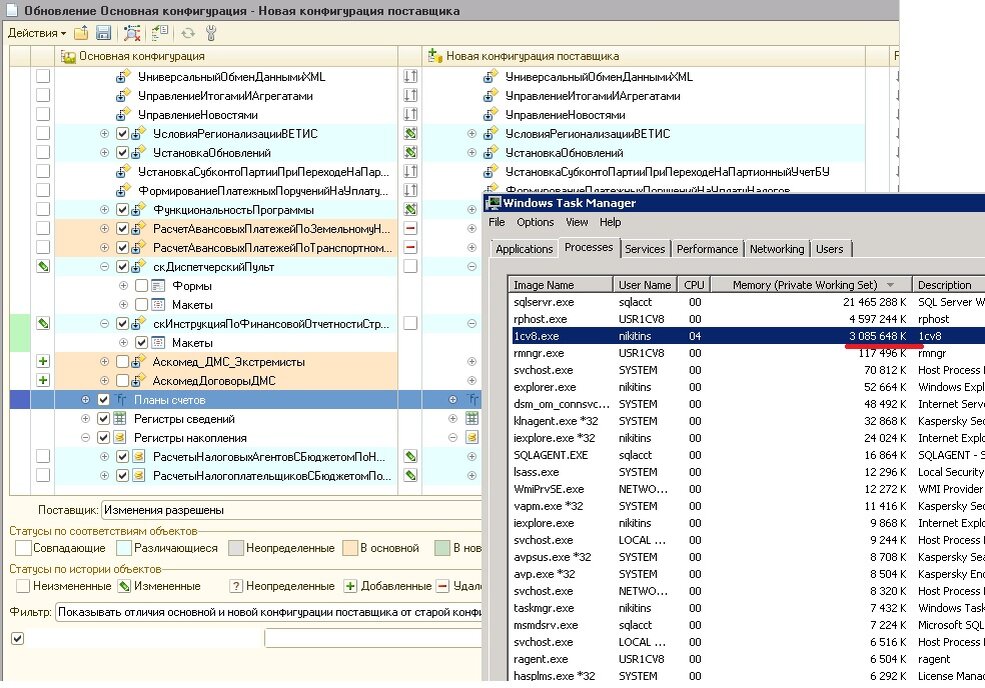
Task: Click pencil icon right of РасчетыНалогоплательщиковСБюджетомПо
Action: [410, 476]
